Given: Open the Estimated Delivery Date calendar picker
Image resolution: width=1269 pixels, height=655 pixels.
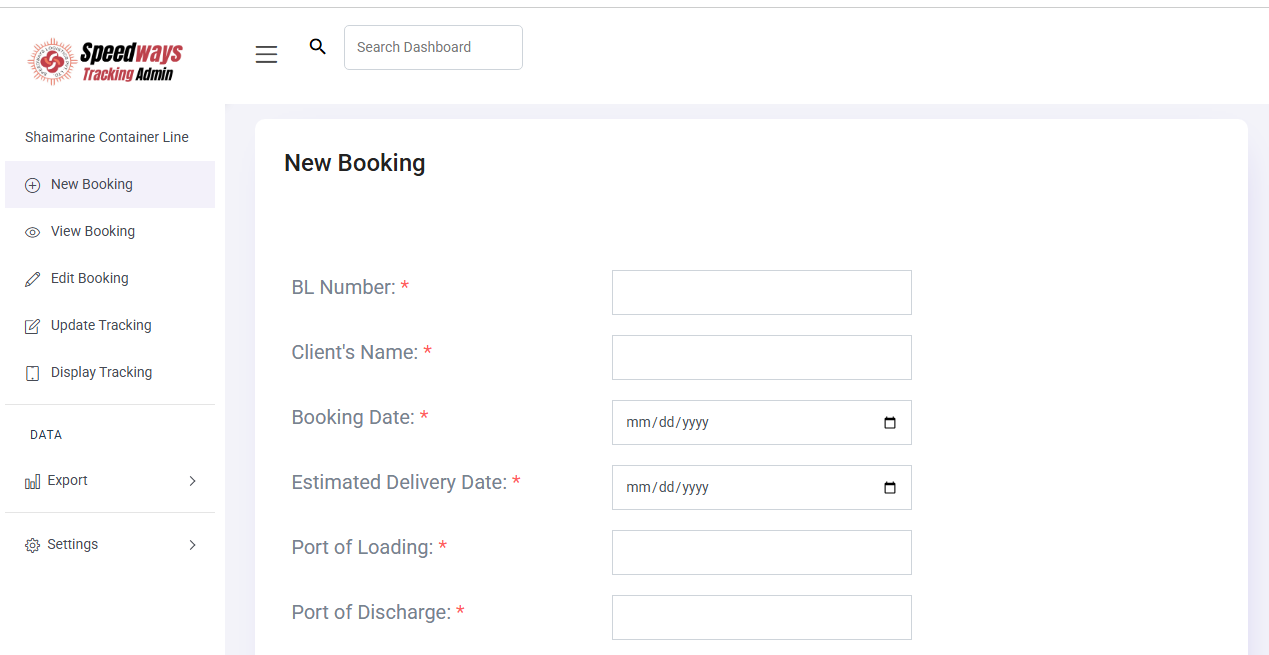Looking at the screenshot, I should click(x=890, y=488).
